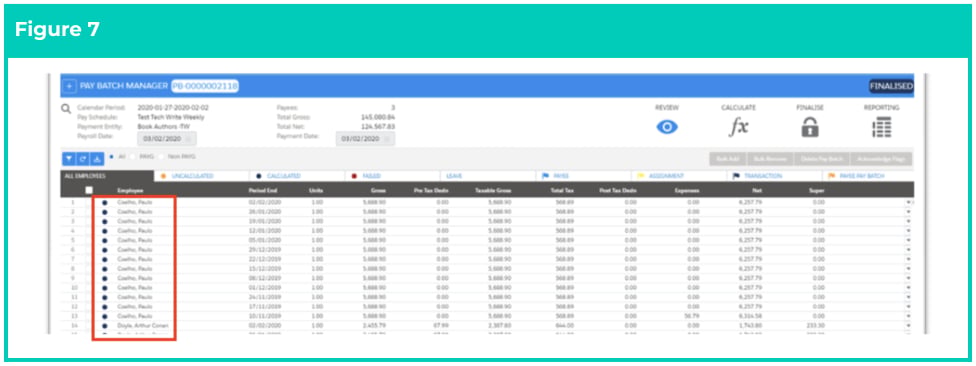
Task: Click the FINALISED status badge
Action: click(x=891, y=86)
